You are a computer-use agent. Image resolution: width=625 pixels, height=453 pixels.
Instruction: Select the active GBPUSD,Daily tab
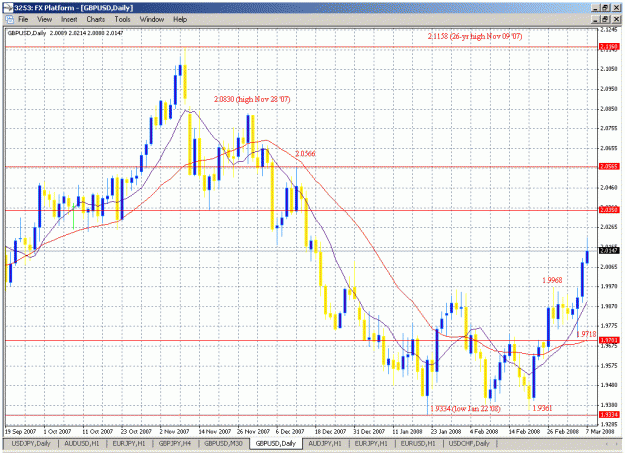pyautogui.click(x=276, y=443)
